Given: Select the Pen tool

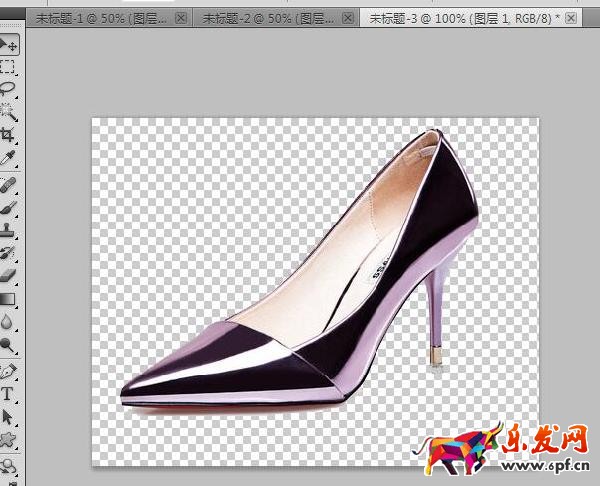Looking at the screenshot, I should [x=9, y=371].
